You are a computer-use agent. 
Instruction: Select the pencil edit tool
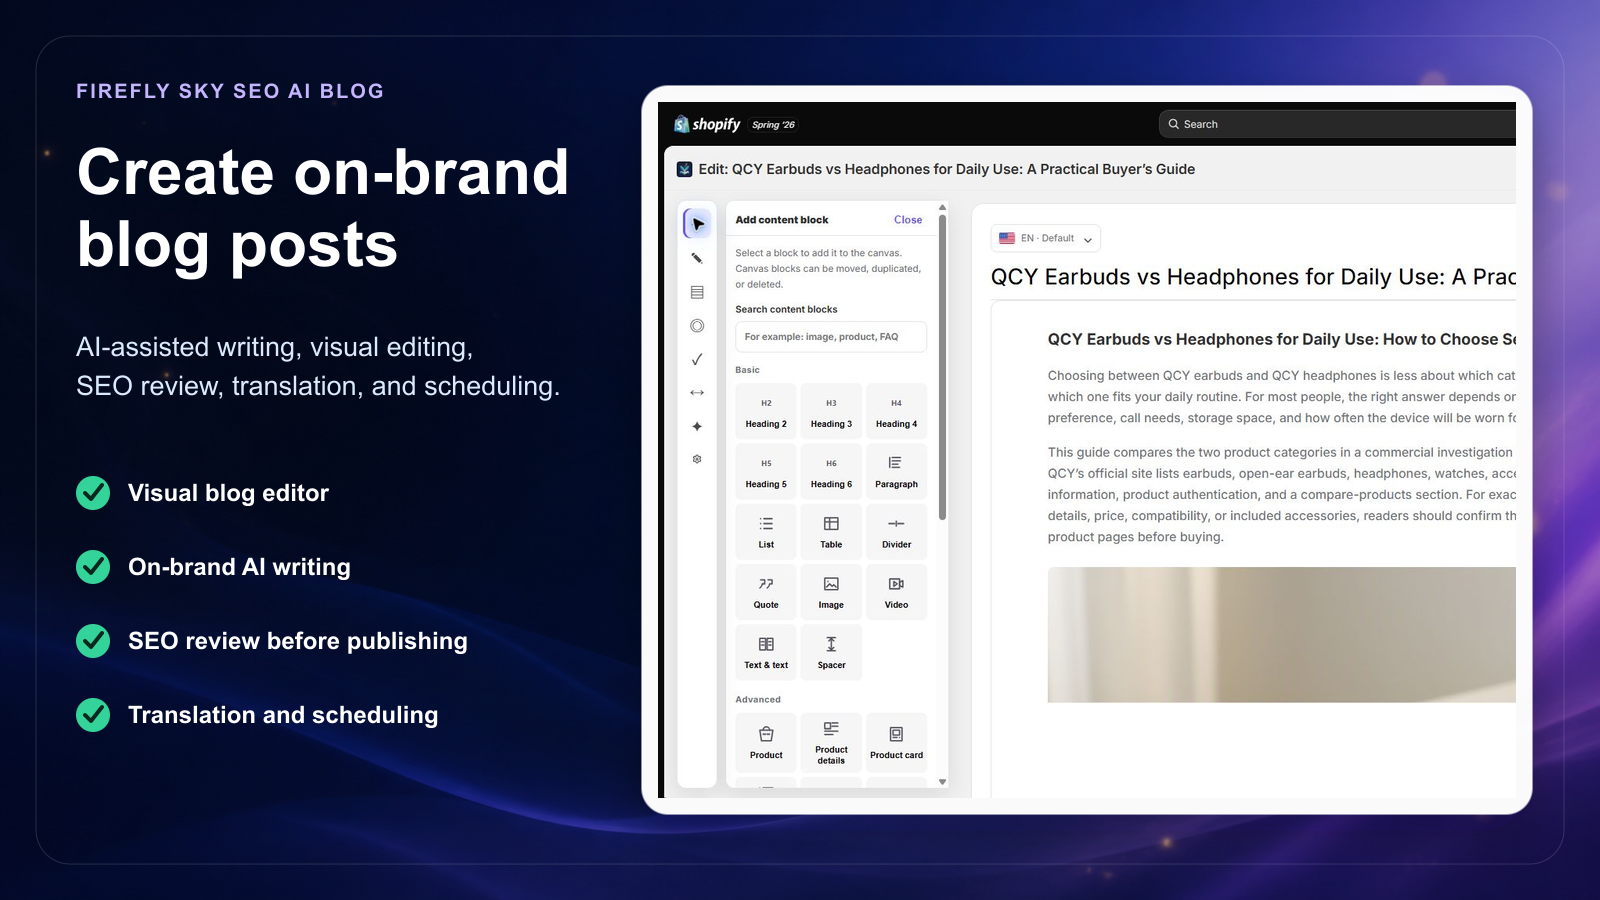pos(697,258)
